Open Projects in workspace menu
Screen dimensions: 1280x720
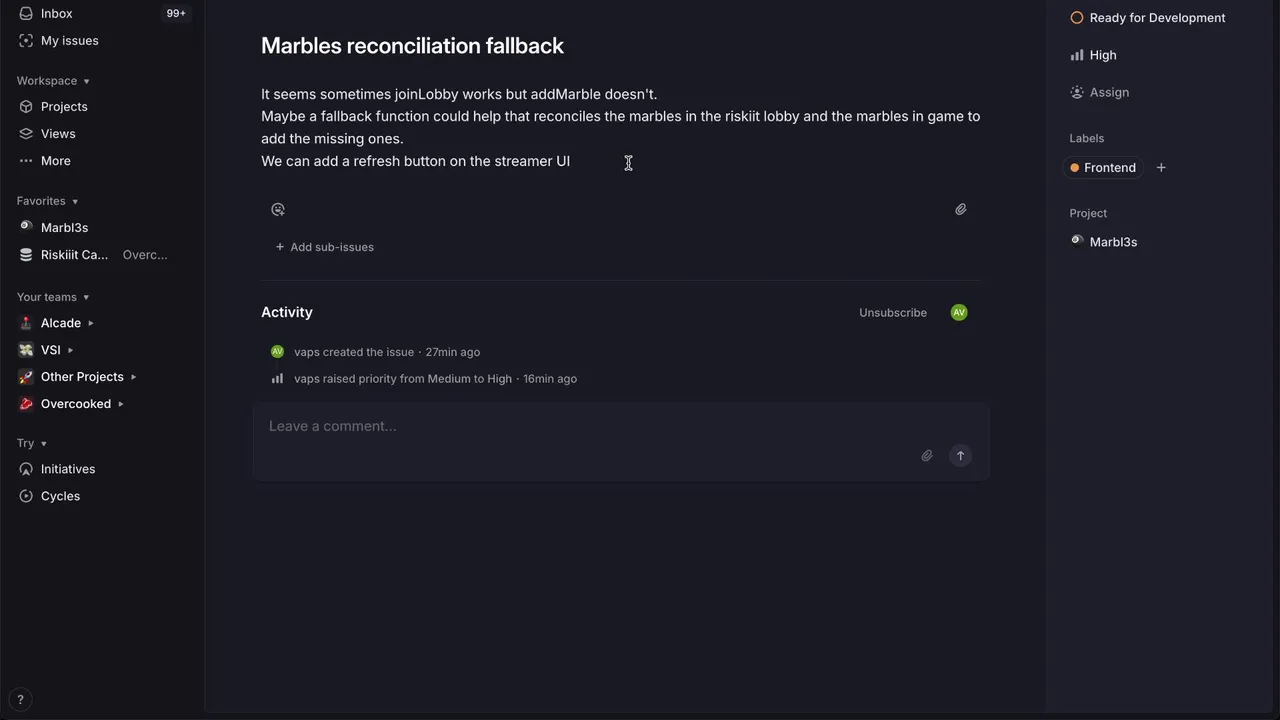pyautogui.click(x=63, y=107)
